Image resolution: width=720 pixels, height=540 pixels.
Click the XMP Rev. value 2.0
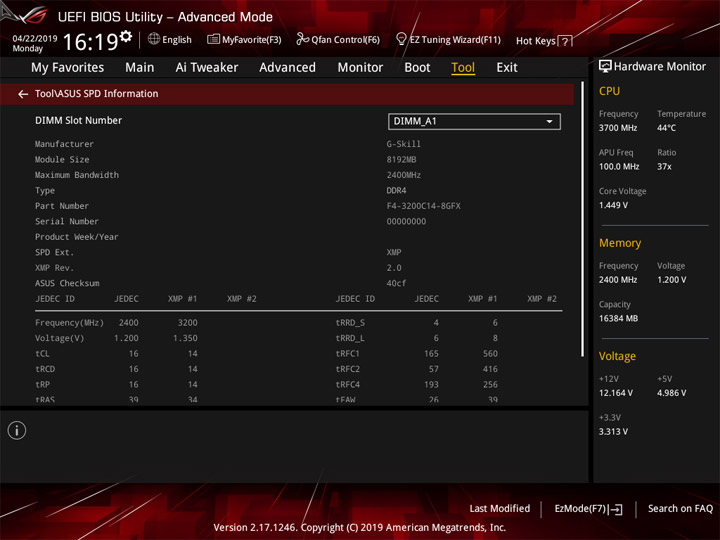(394, 268)
